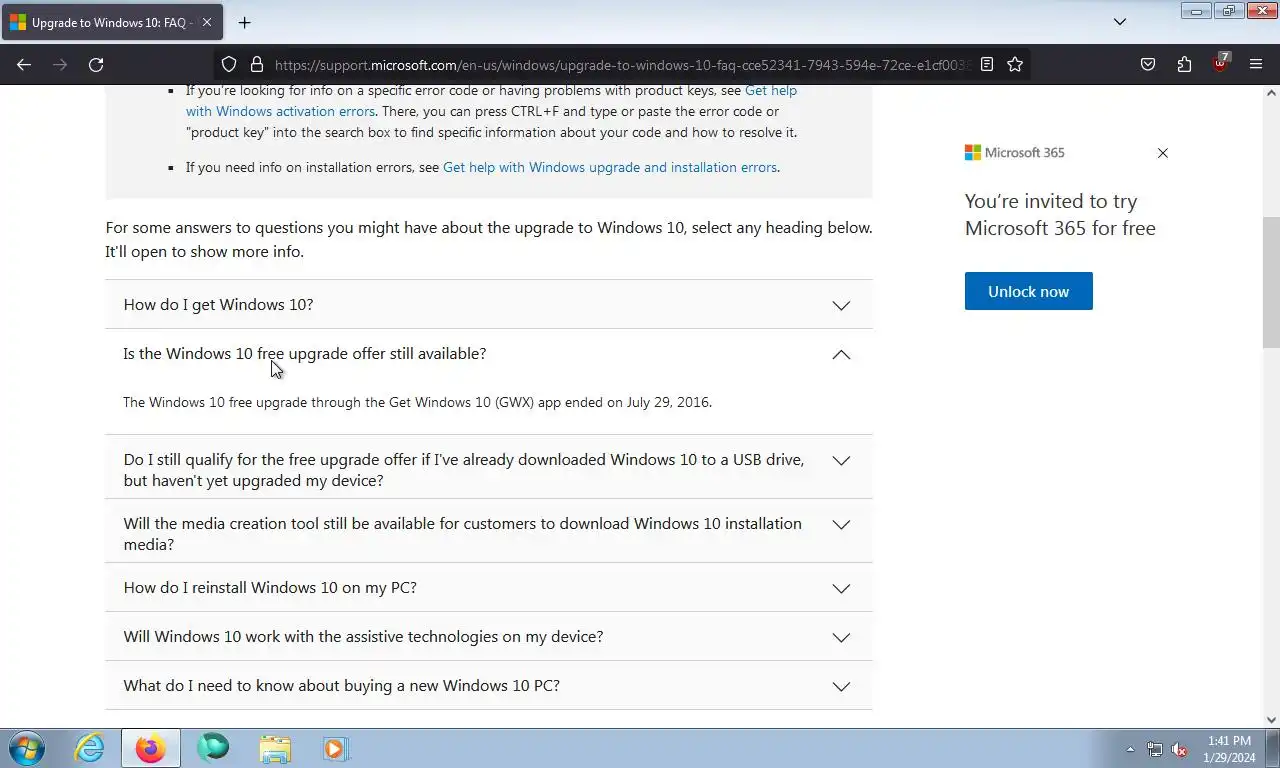The width and height of the screenshot is (1280, 768).
Task: Open Windows upgrade and installation errors link
Action: [610, 167]
